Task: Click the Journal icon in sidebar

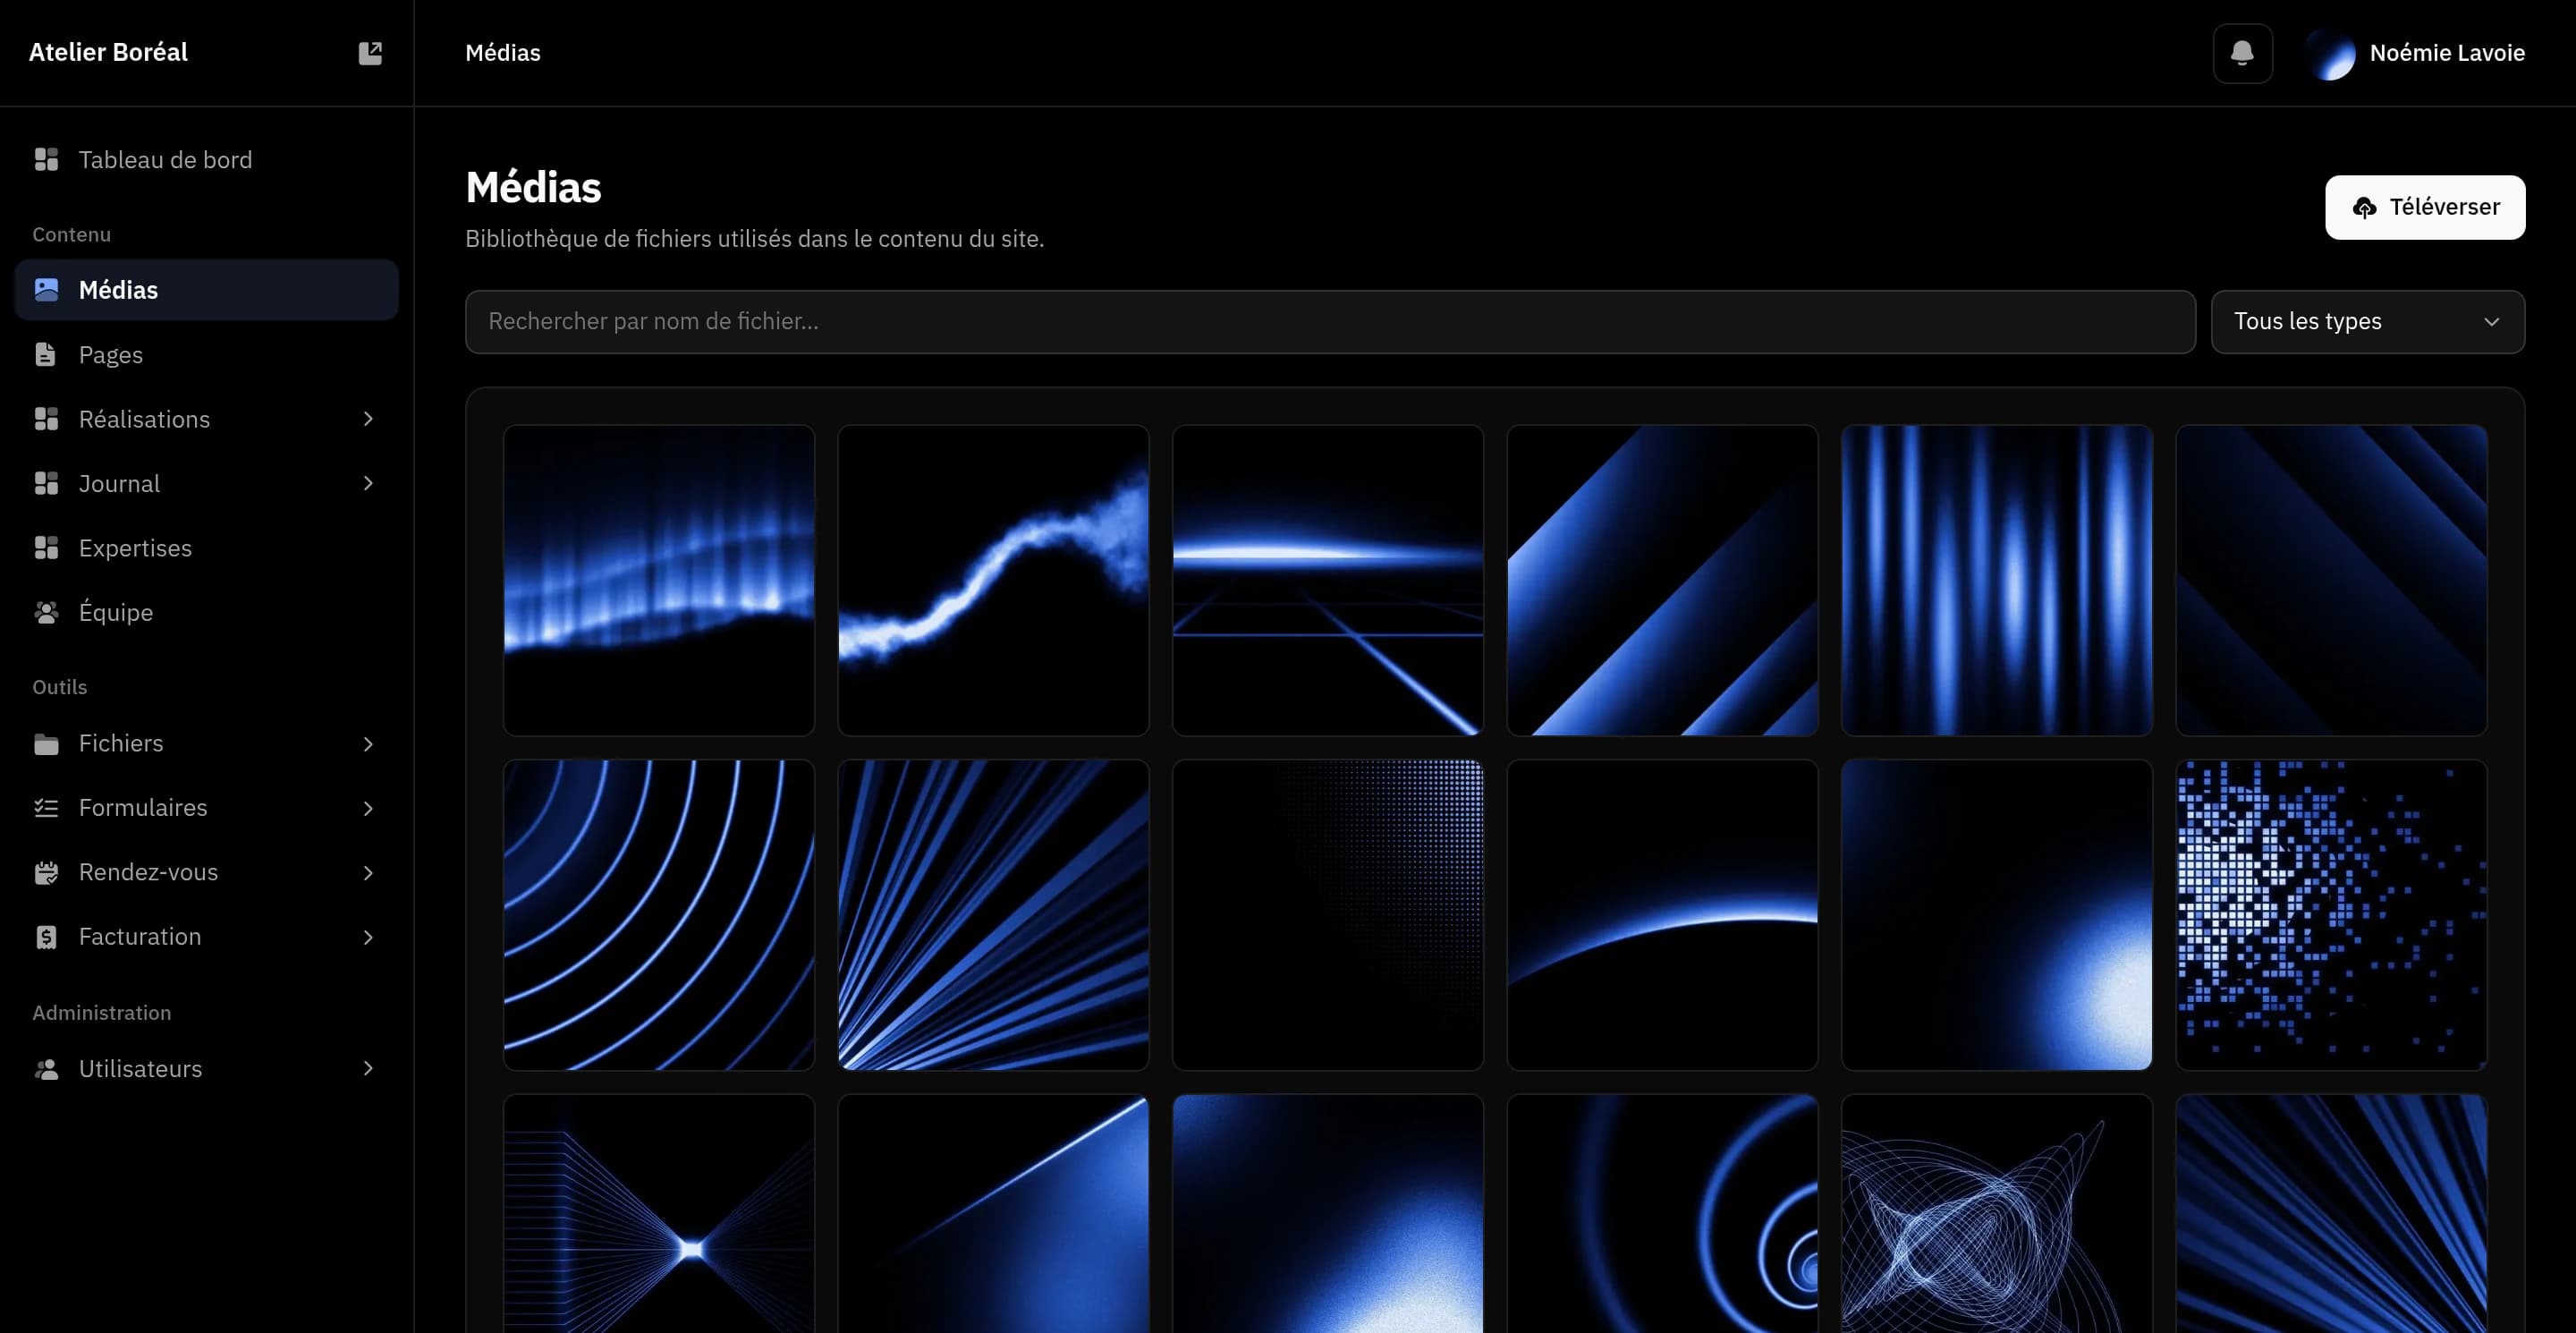Action: pyautogui.click(x=46, y=484)
